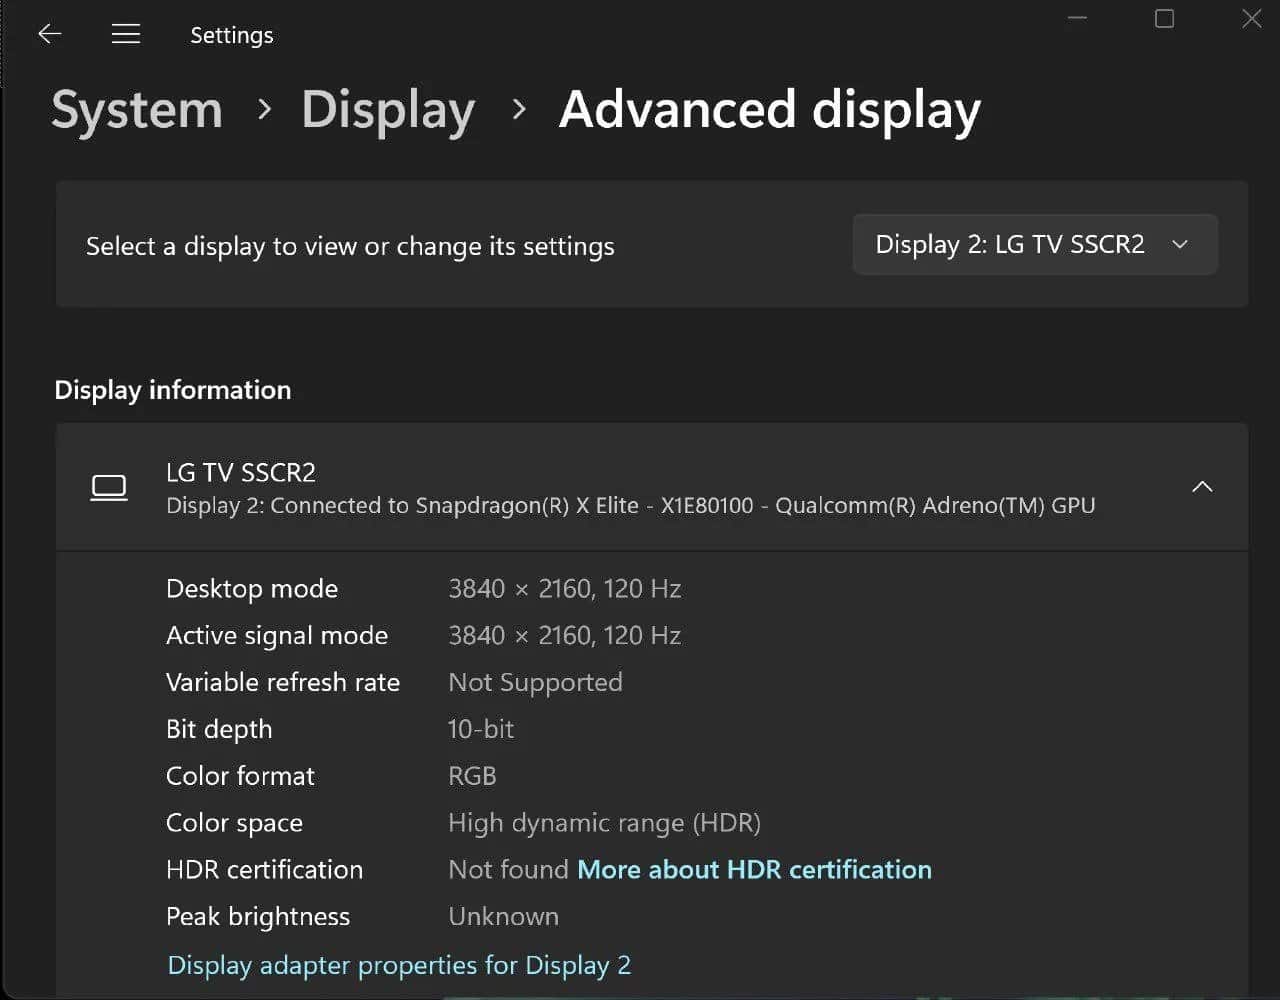Screen dimensions: 1280x1000
Task: Click the Peak brightness label
Action: (x=258, y=917)
